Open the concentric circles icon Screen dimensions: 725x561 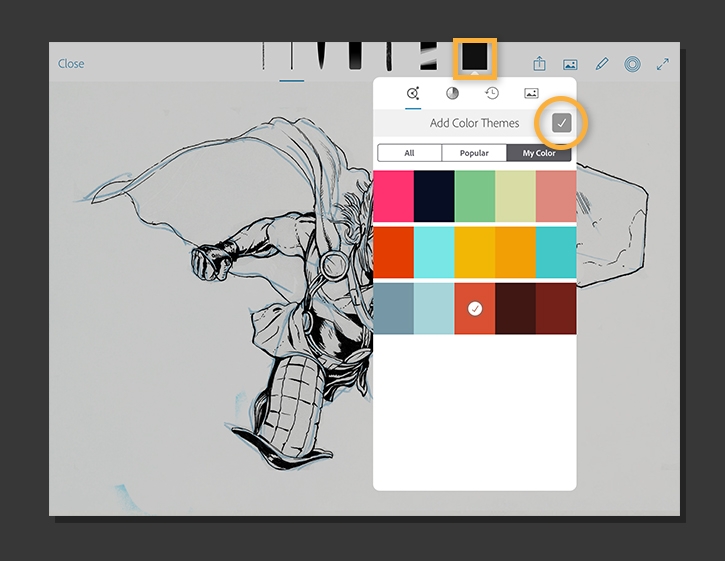[632, 64]
